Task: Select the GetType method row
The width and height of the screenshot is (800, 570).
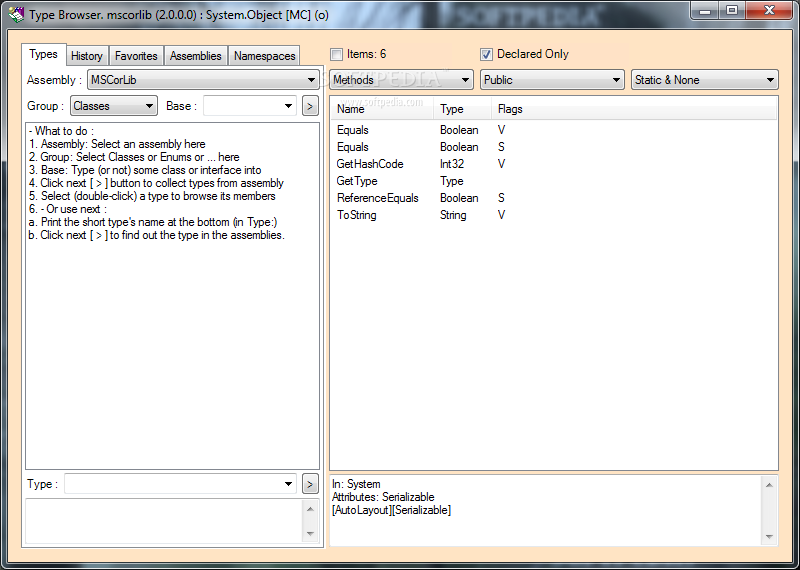Action: pos(554,181)
